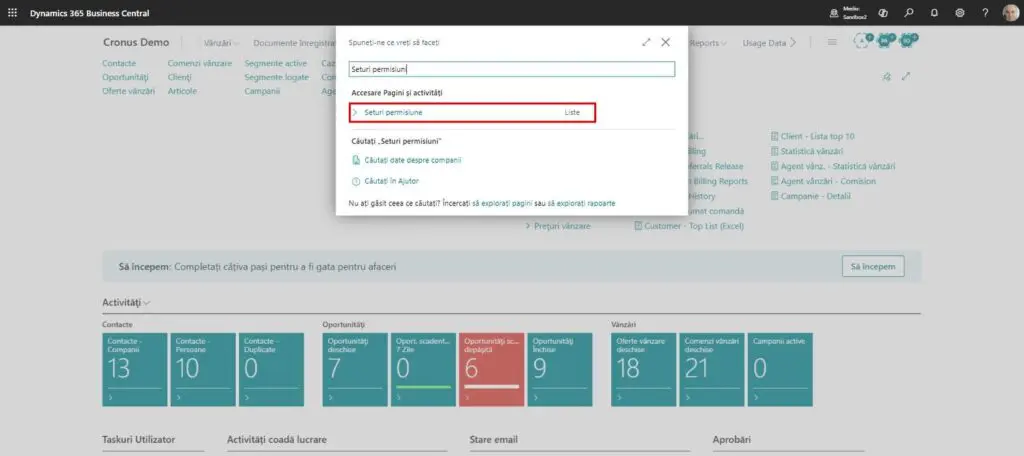Open the Contacte - Duplicate tile
This screenshot has width=1024, height=456.
[271, 370]
